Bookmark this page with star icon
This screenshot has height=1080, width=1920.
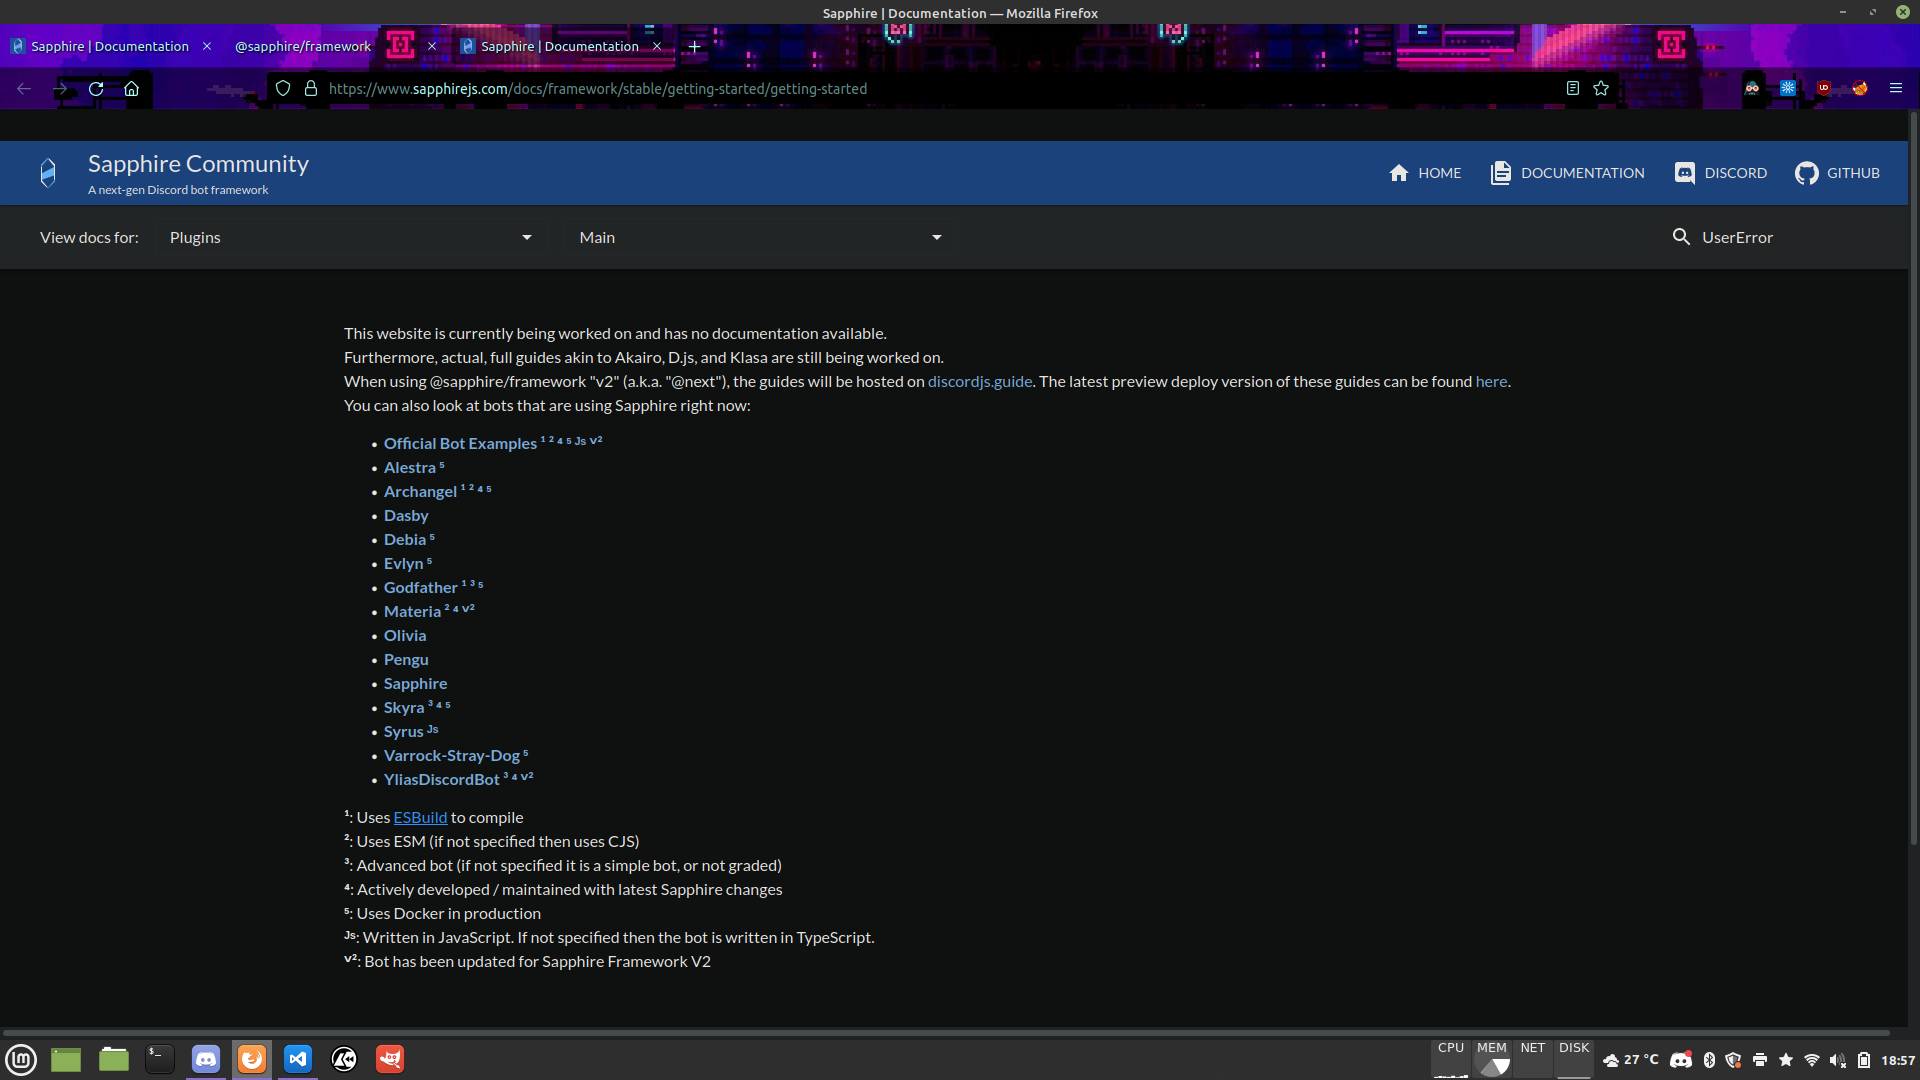point(1601,89)
